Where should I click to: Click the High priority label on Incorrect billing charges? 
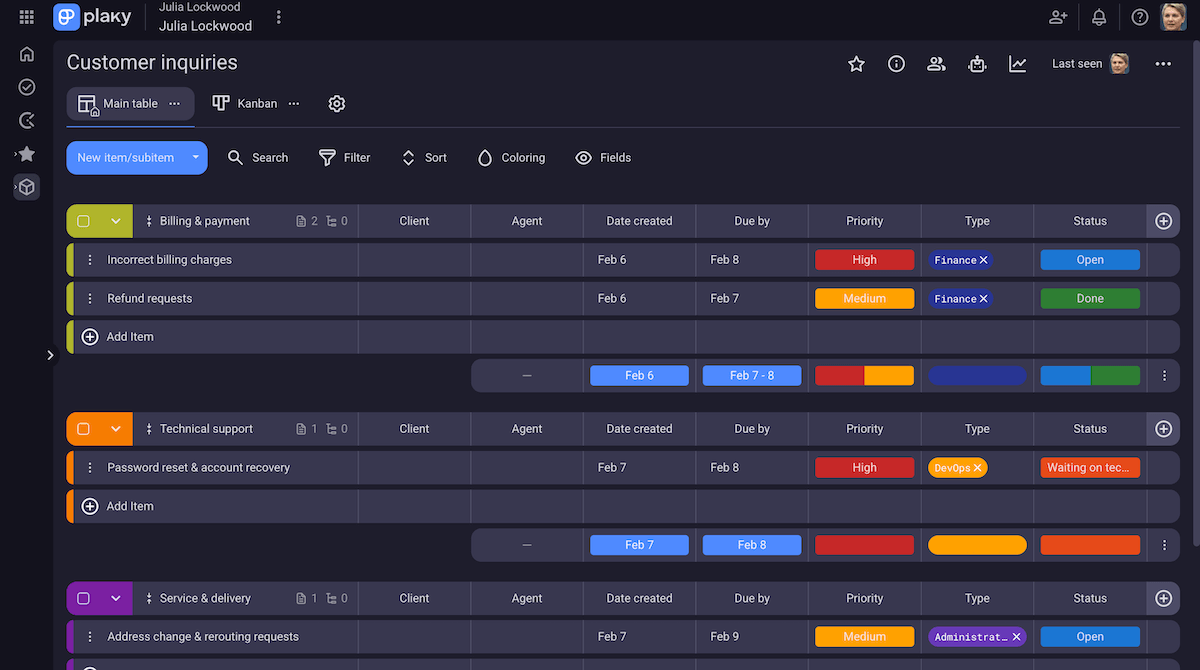(864, 259)
